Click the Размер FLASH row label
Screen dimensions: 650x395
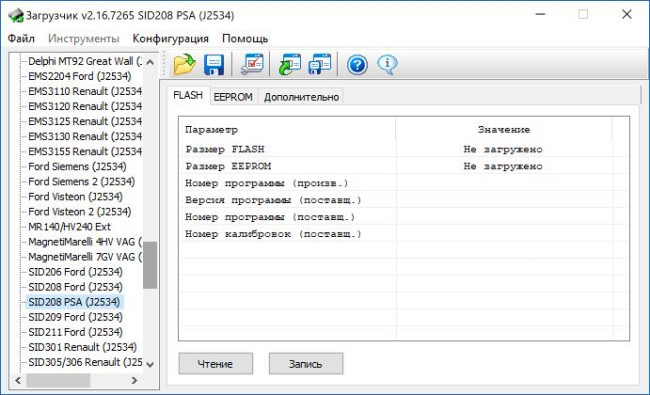click(225, 149)
